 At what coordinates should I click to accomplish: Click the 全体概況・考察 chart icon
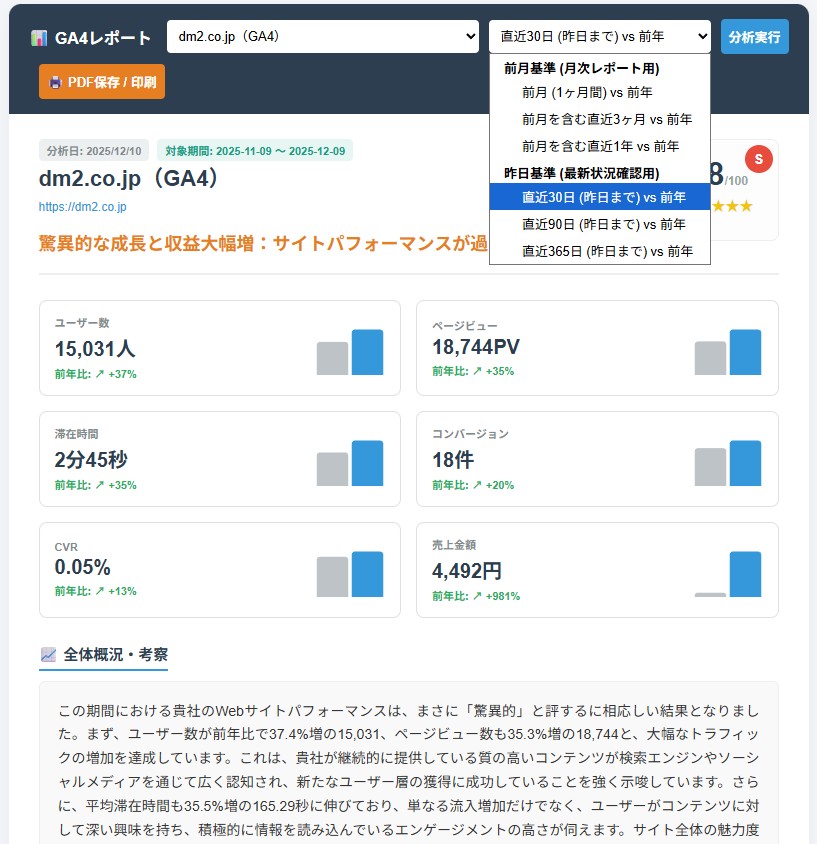click(48, 655)
